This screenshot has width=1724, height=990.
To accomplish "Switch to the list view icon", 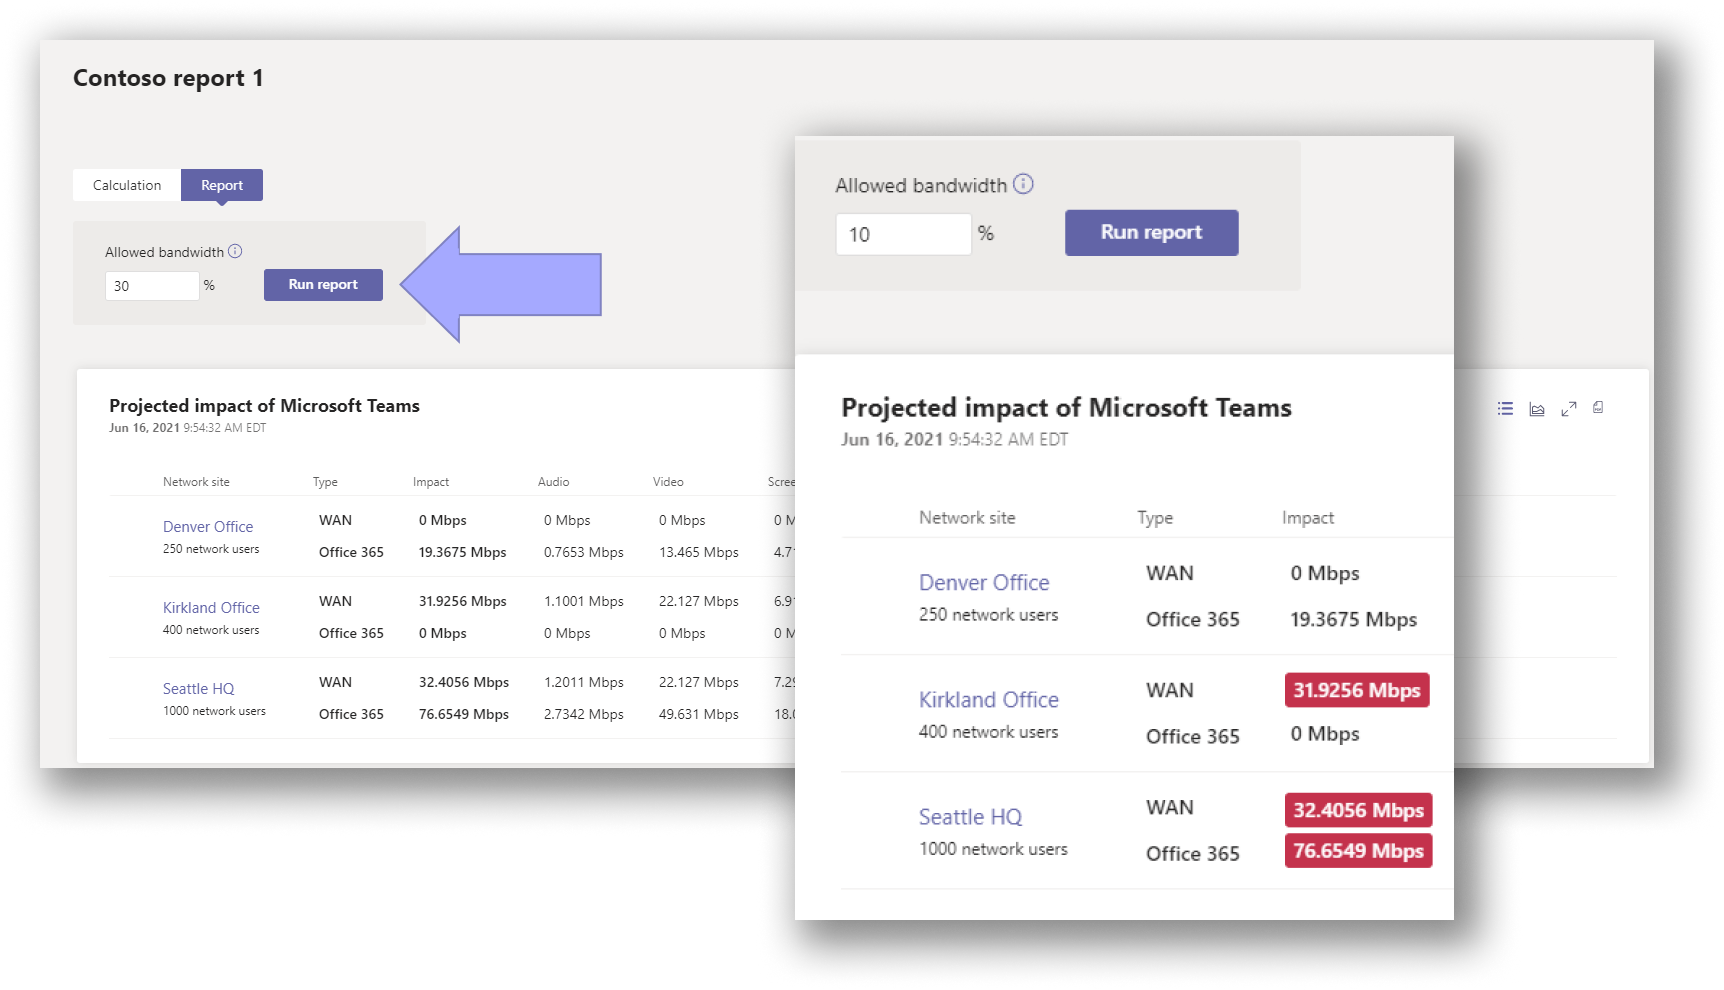I will (1505, 408).
